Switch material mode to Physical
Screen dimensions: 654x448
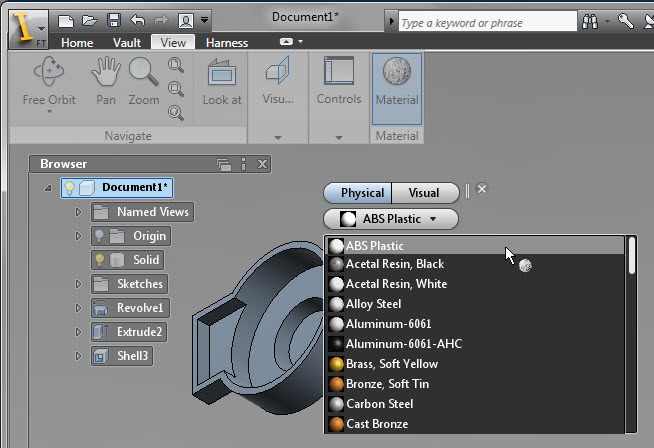[358, 193]
